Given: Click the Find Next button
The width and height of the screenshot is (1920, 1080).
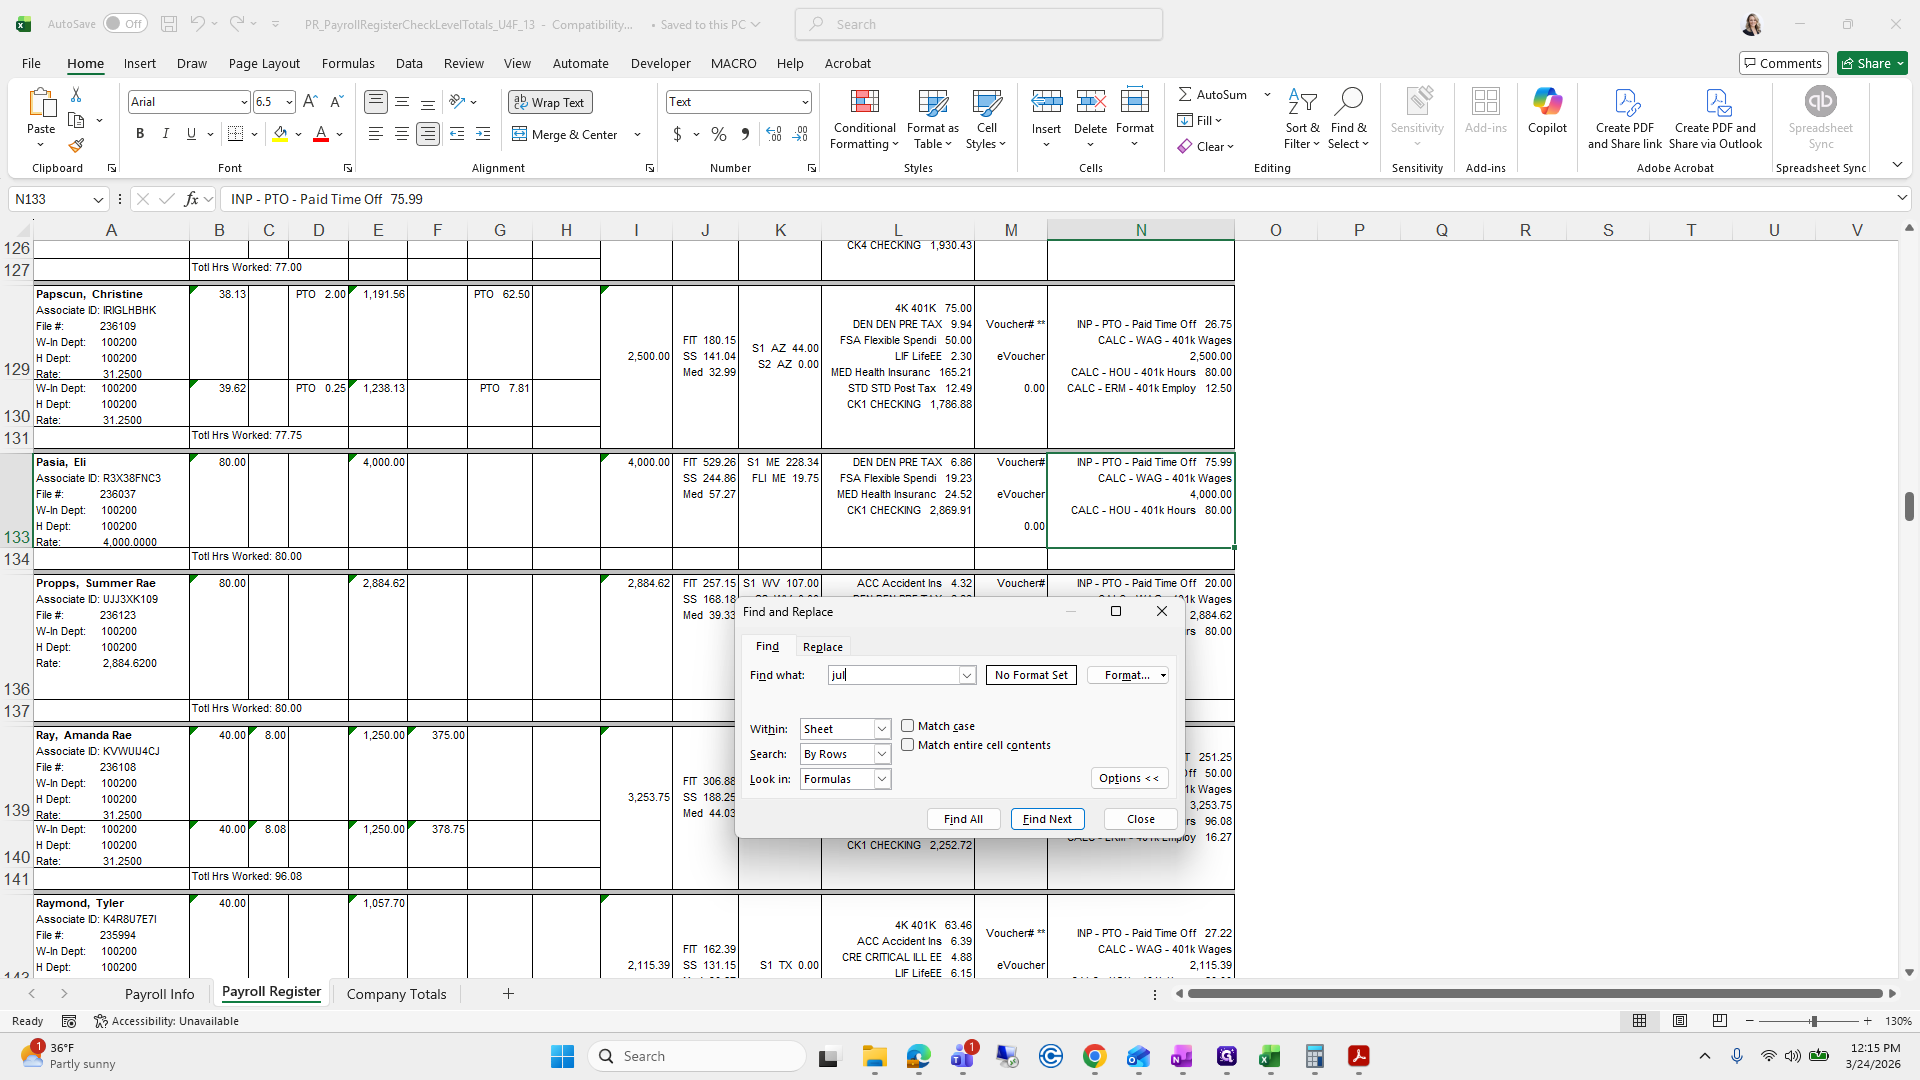Looking at the screenshot, I should pyautogui.click(x=1047, y=819).
